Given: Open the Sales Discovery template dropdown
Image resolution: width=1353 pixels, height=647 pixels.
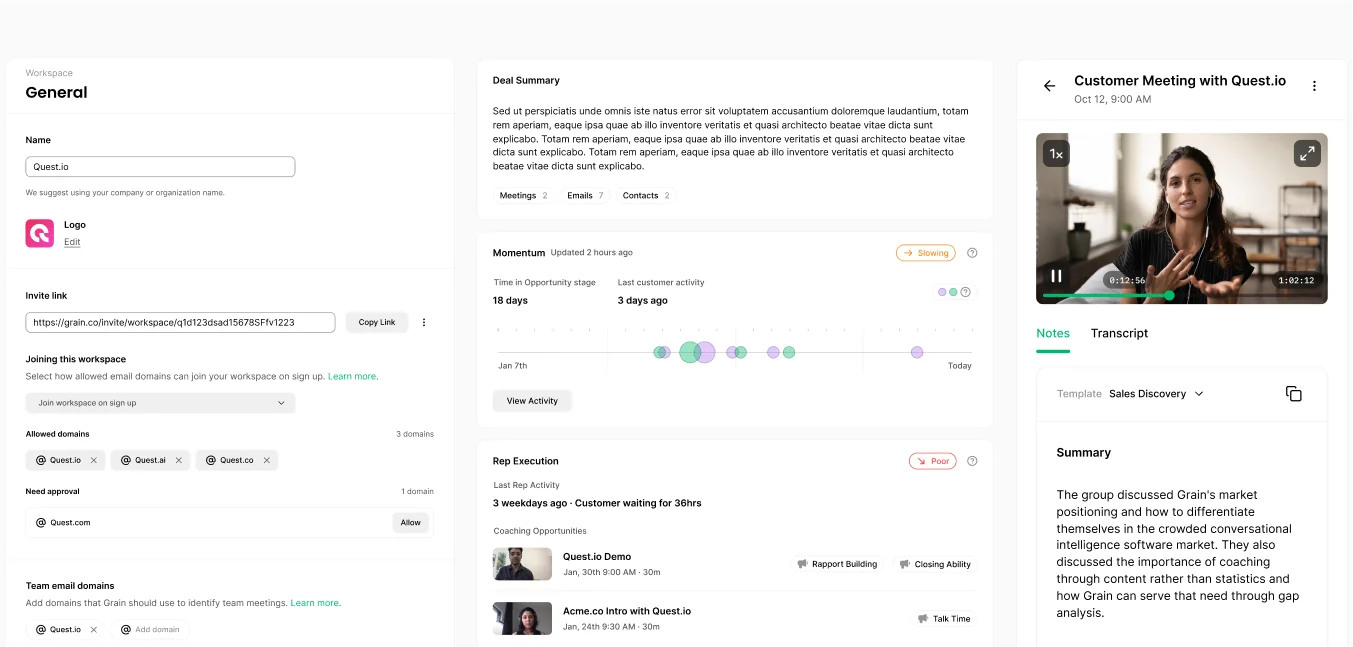Looking at the screenshot, I should coord(1156,394).
